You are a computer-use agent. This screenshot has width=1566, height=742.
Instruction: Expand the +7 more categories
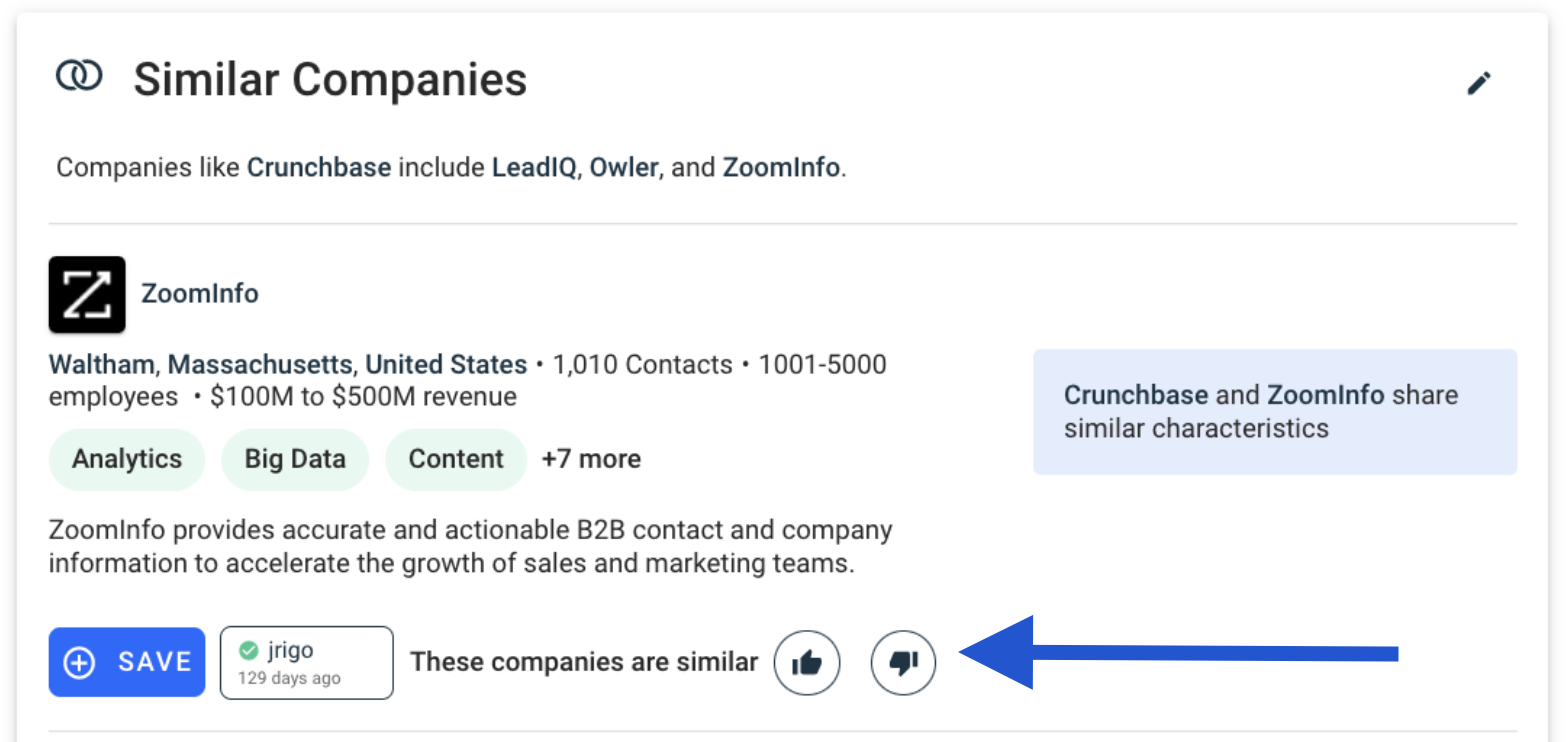click(591, 459)
